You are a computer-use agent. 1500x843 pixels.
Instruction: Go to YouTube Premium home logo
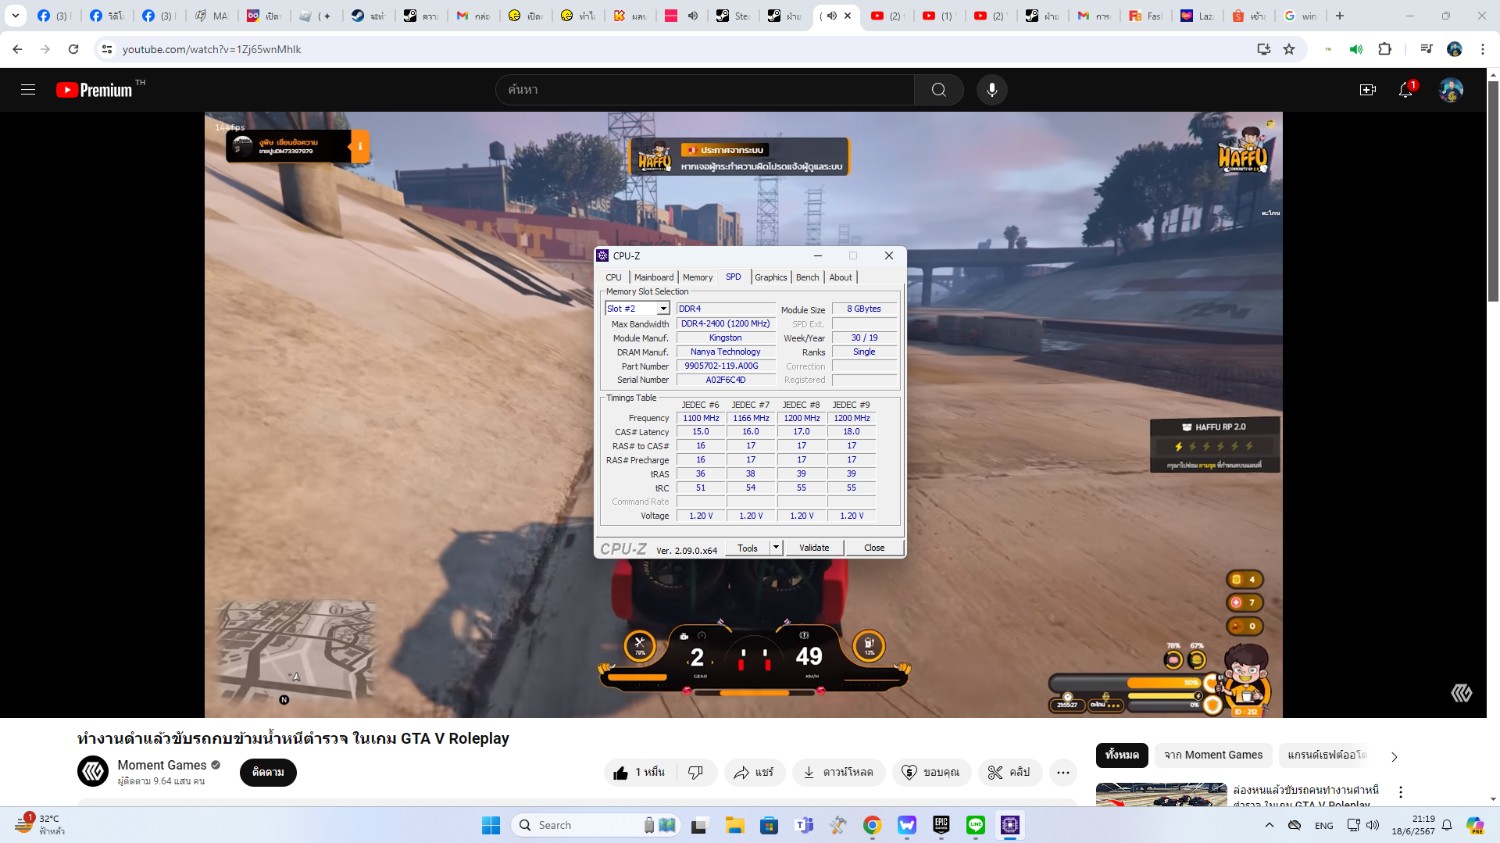point(94,90)
